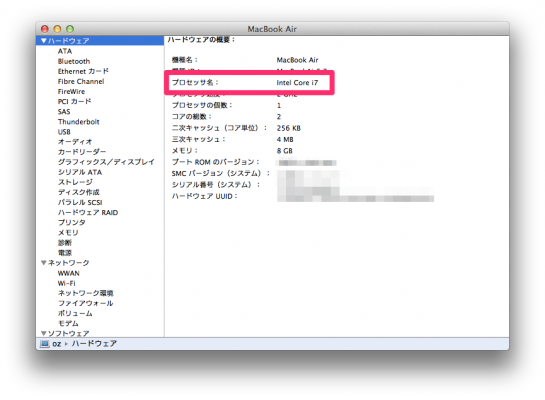Select the 電源 power item
The height and width of the screenshot is (400, 545).
pos(65,253)
